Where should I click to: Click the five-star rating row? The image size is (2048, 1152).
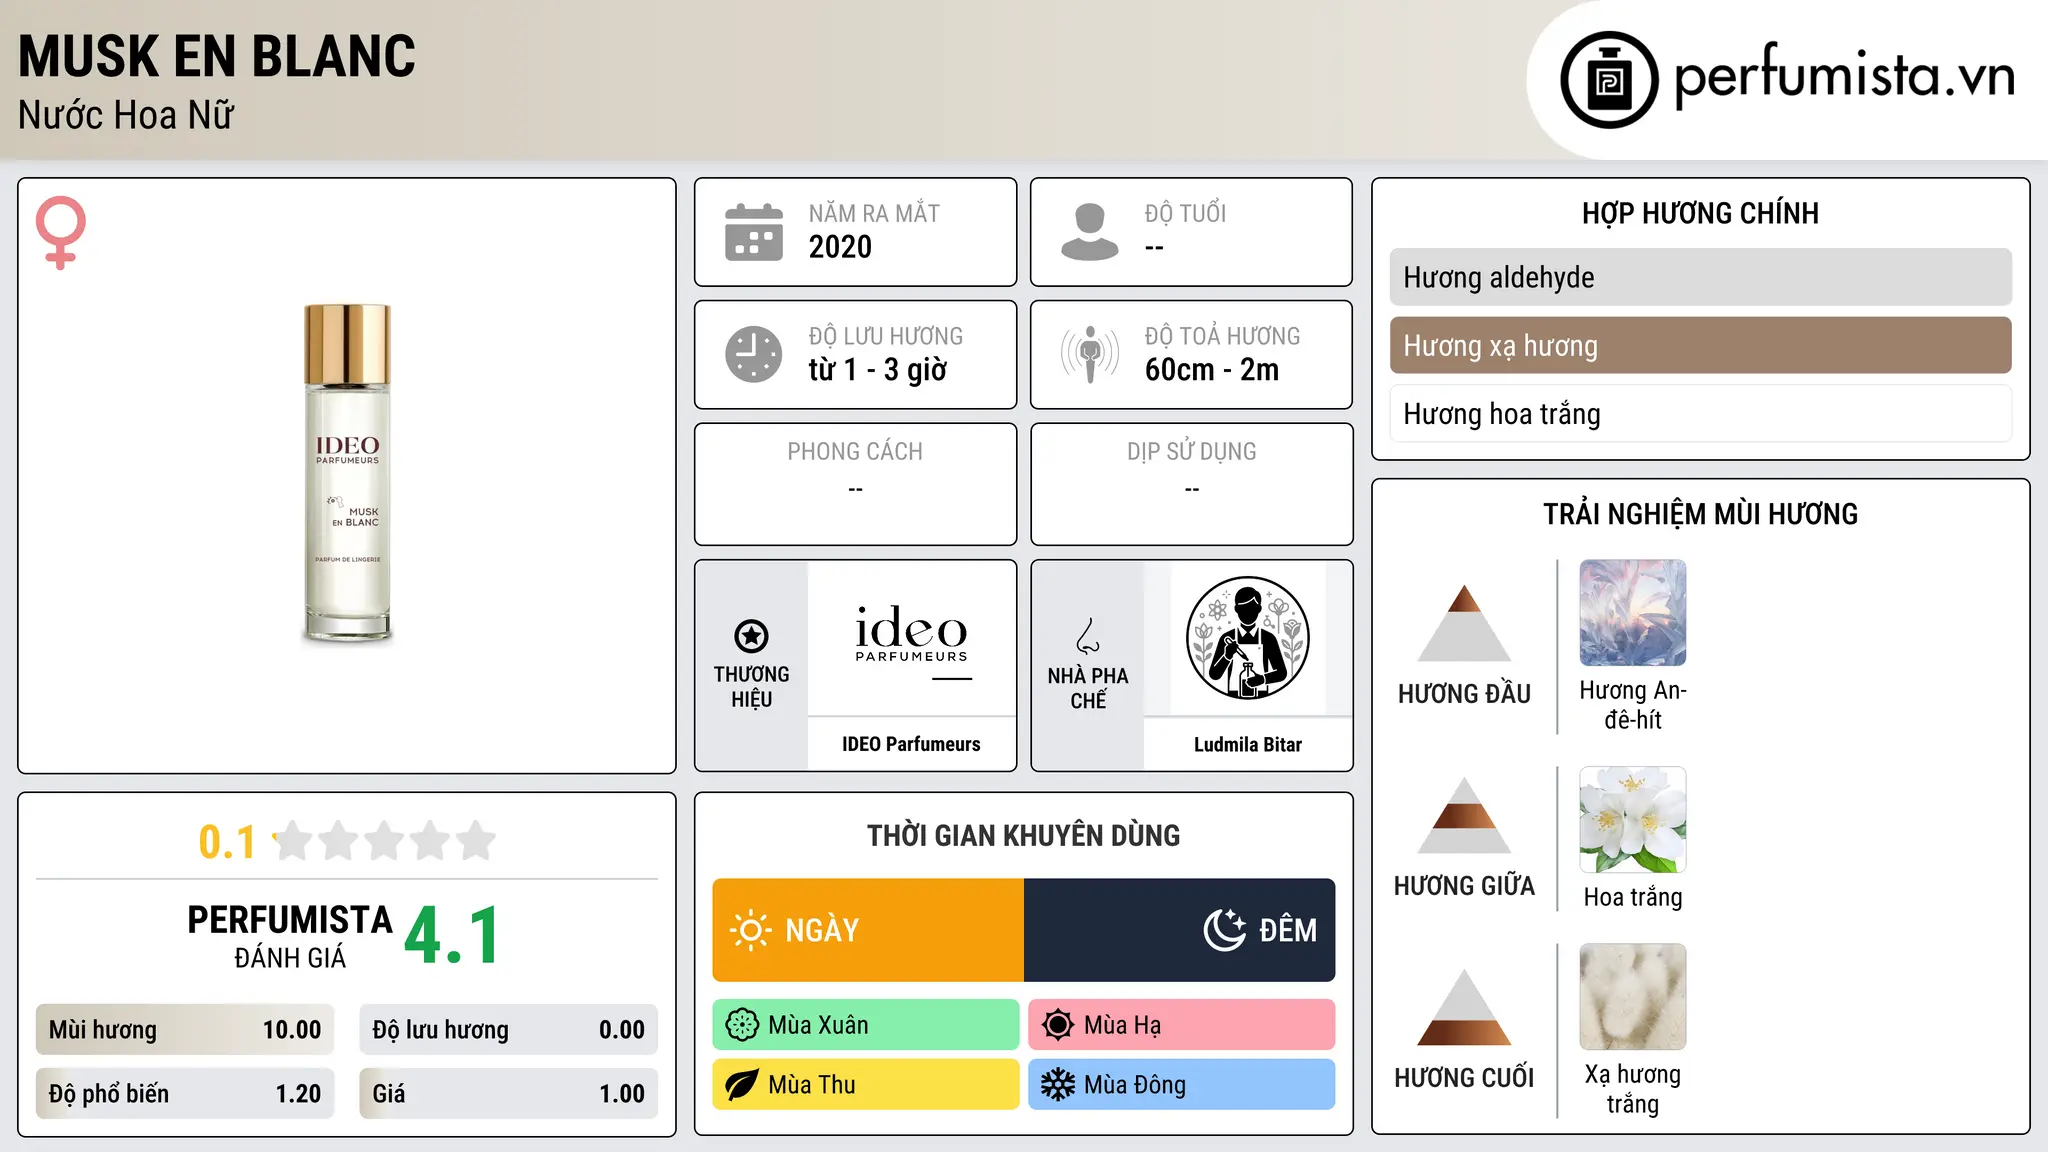click(x=384, y=841)
